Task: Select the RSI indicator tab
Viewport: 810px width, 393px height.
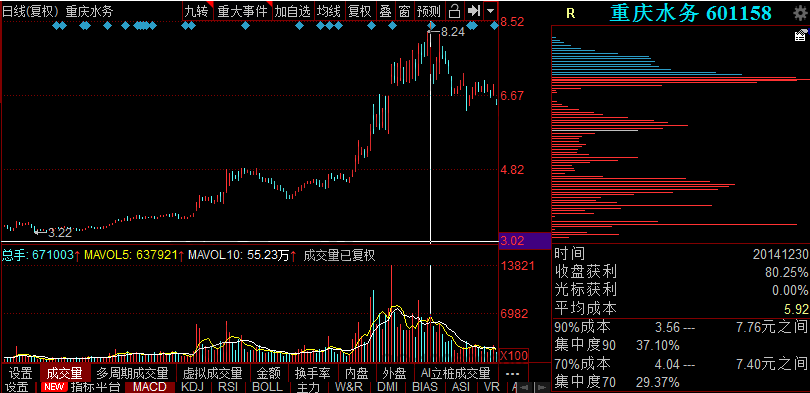Action: tap(228, 387)
